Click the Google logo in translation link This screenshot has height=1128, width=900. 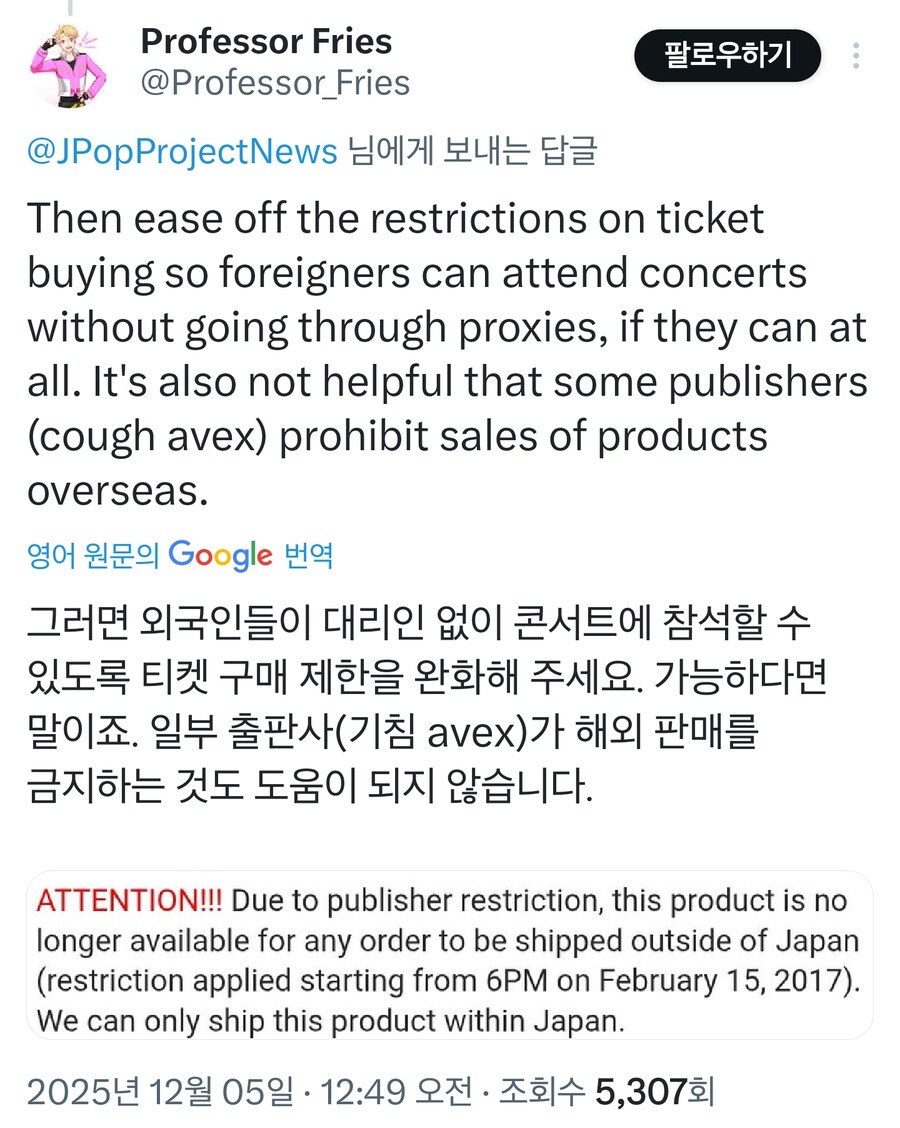click(220, 556)
